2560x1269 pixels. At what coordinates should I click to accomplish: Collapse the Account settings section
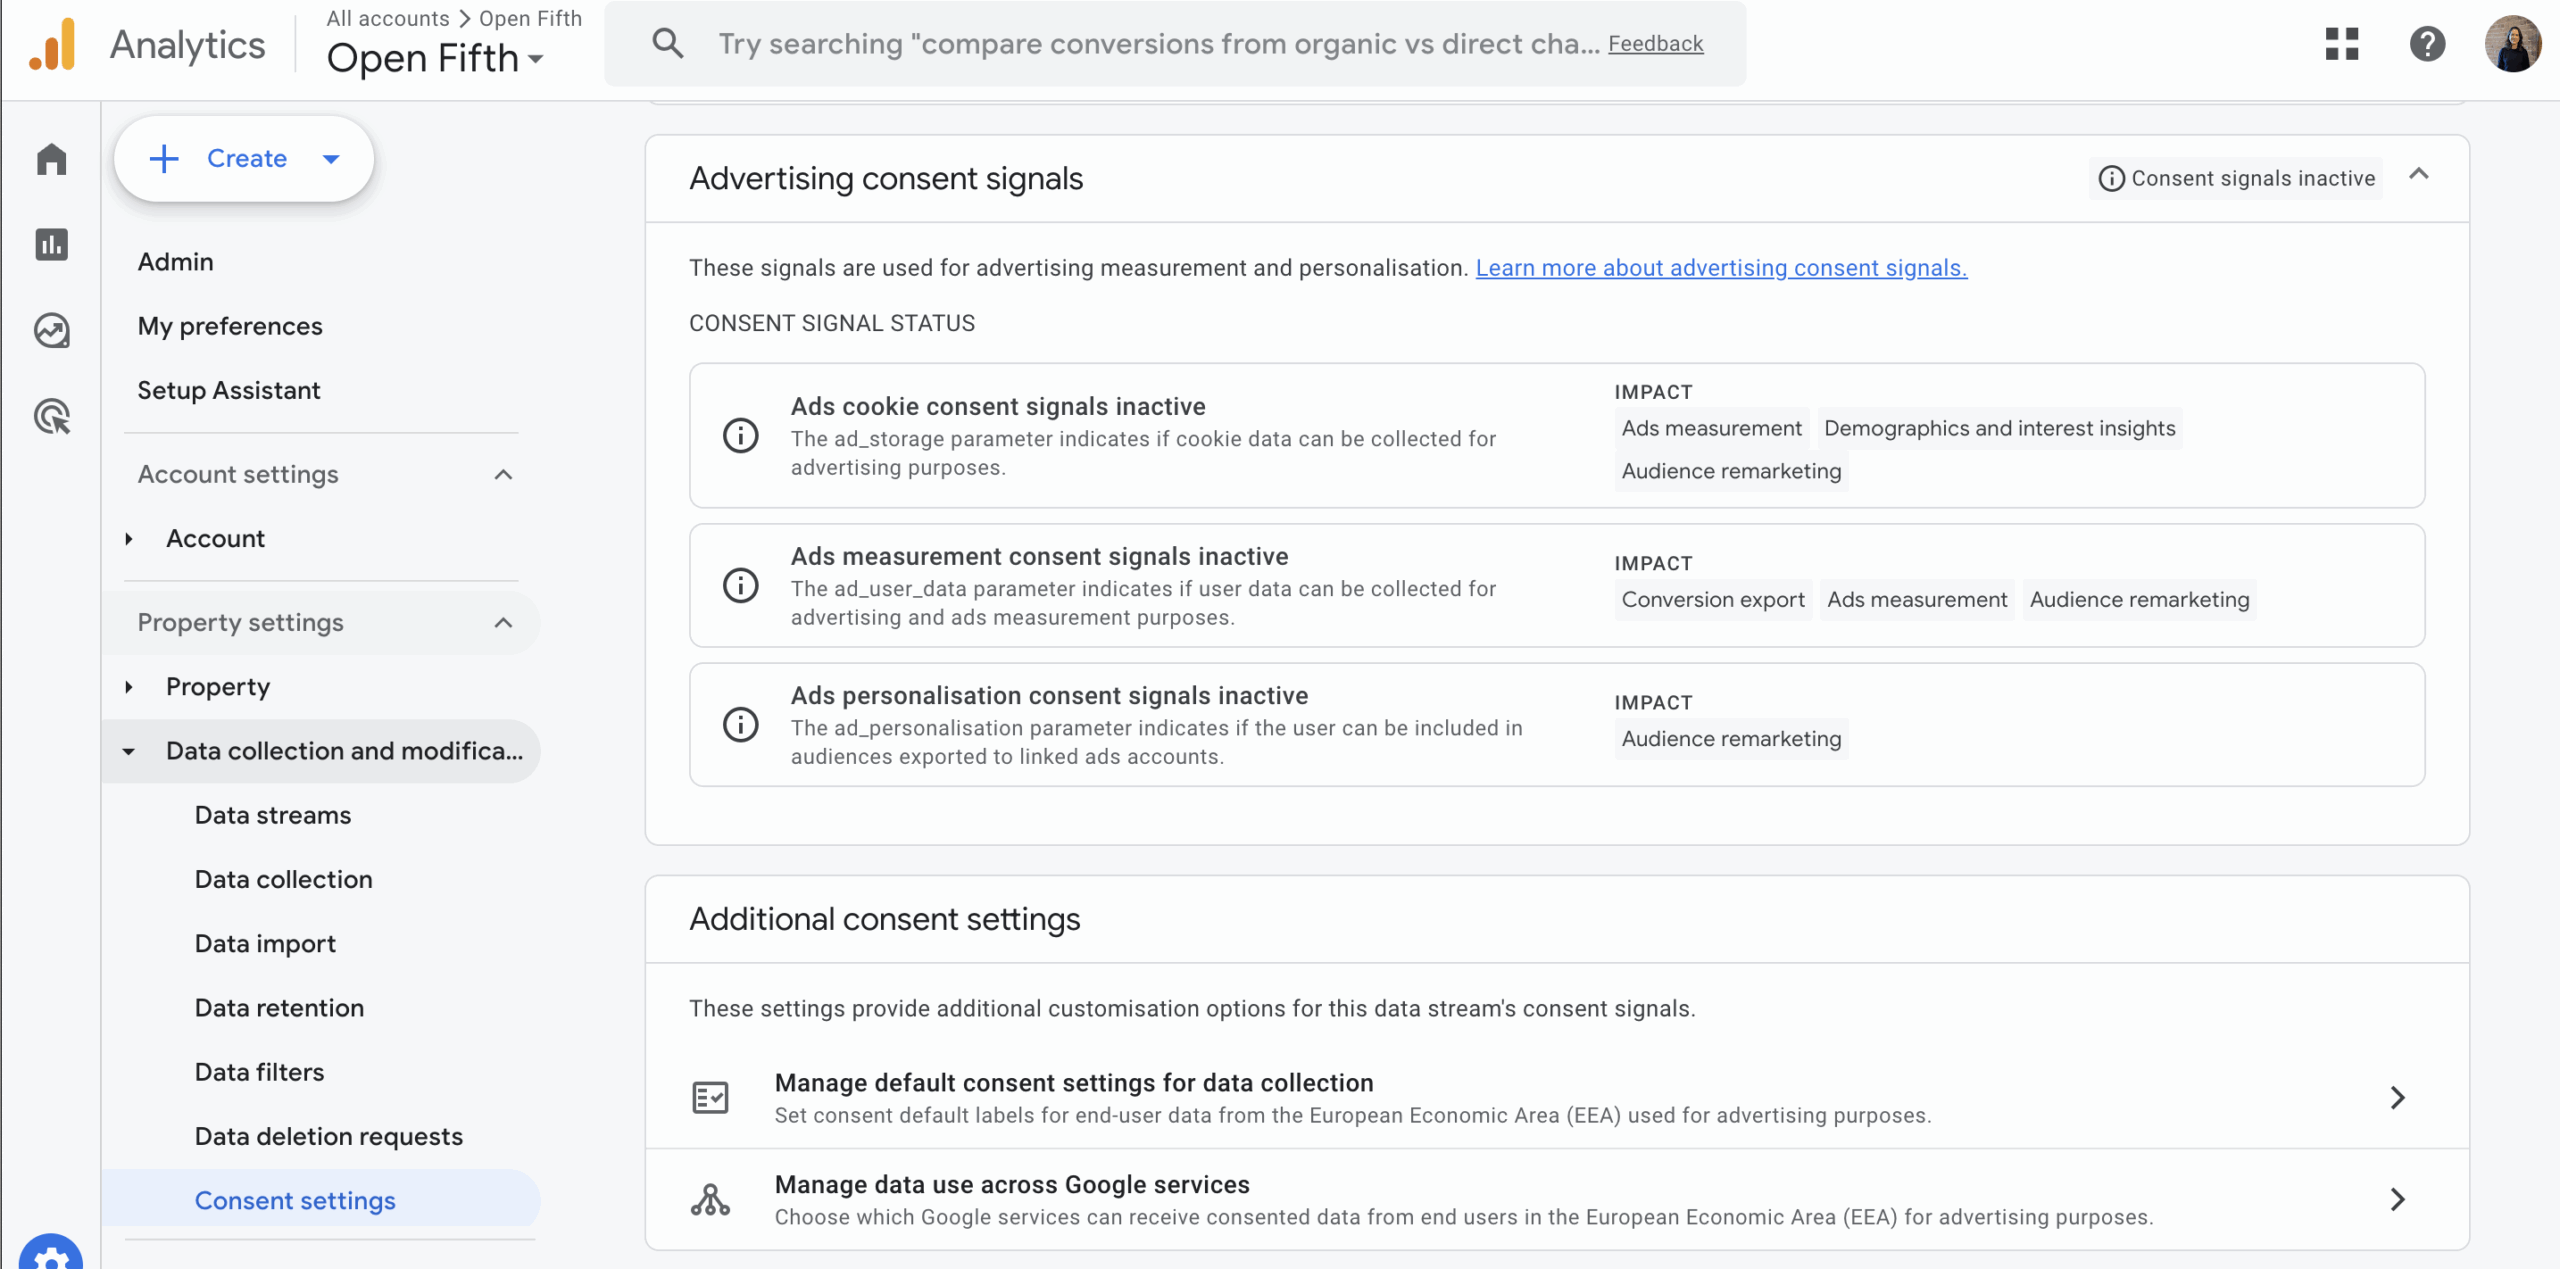click(x=504, y=475)
